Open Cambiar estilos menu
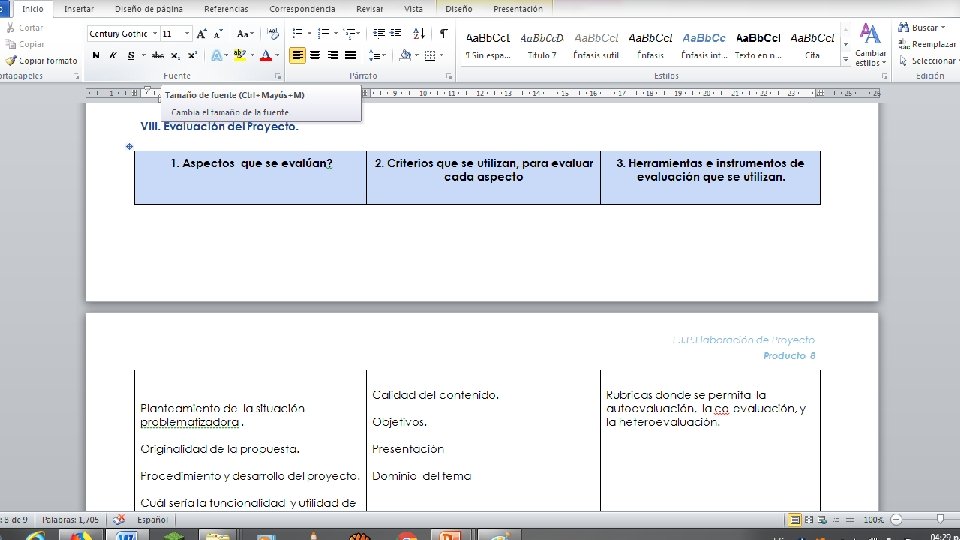Image resolution: width=960 pixels, height=540 pixels. pyautogui.click(x=870, y=45)
